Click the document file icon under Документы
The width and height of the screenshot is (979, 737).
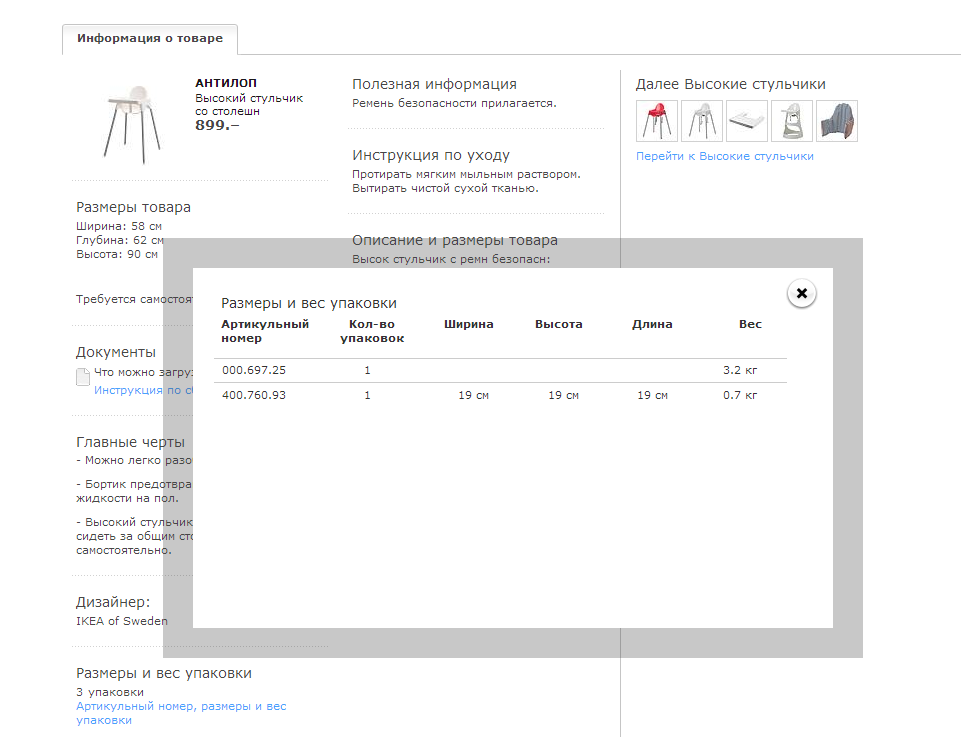point(82,377)
